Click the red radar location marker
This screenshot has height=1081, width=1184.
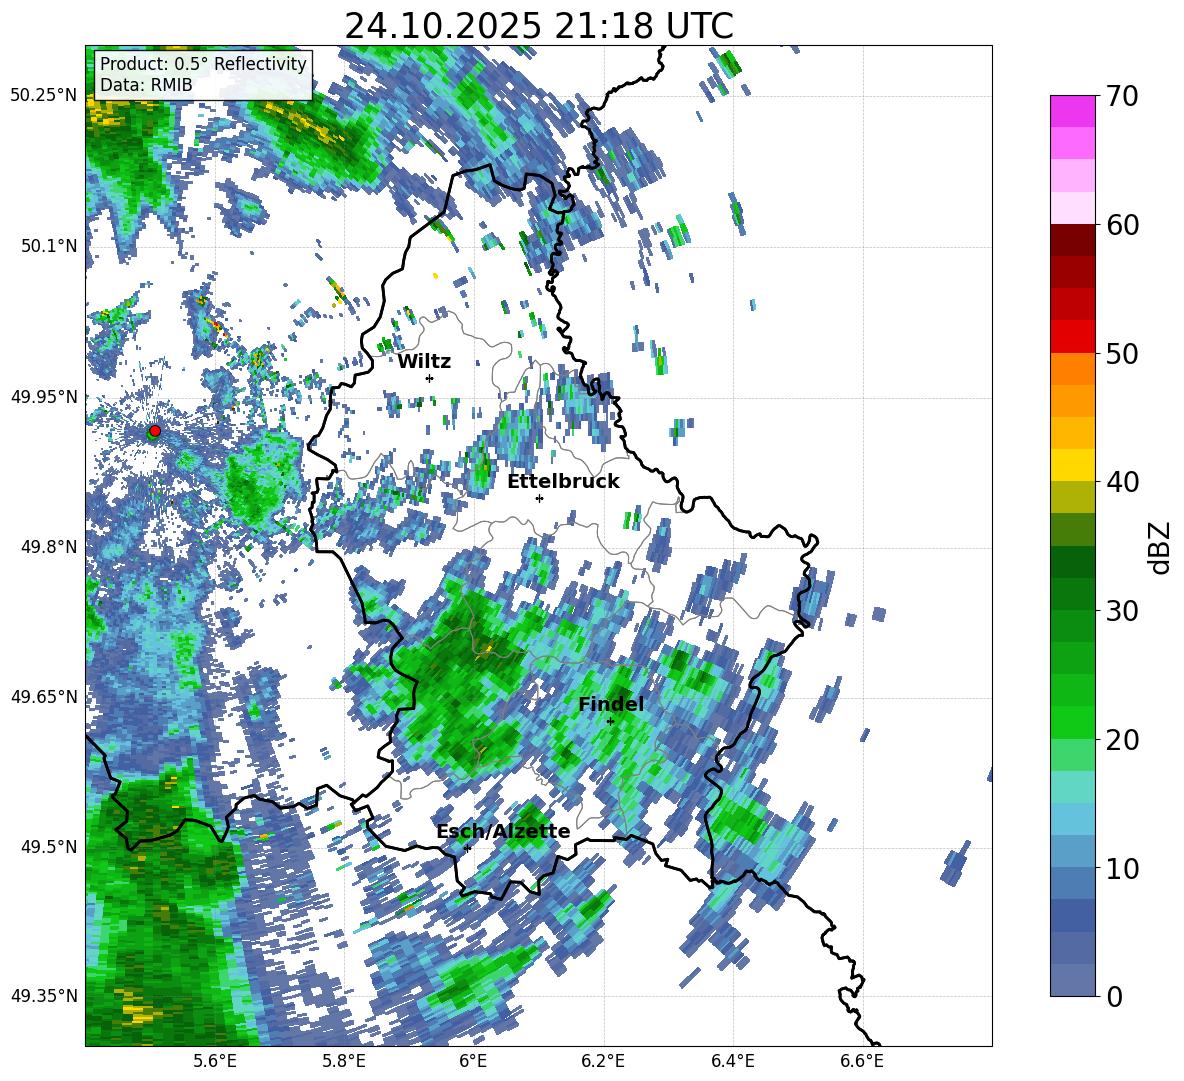click(x=155, y=430)
